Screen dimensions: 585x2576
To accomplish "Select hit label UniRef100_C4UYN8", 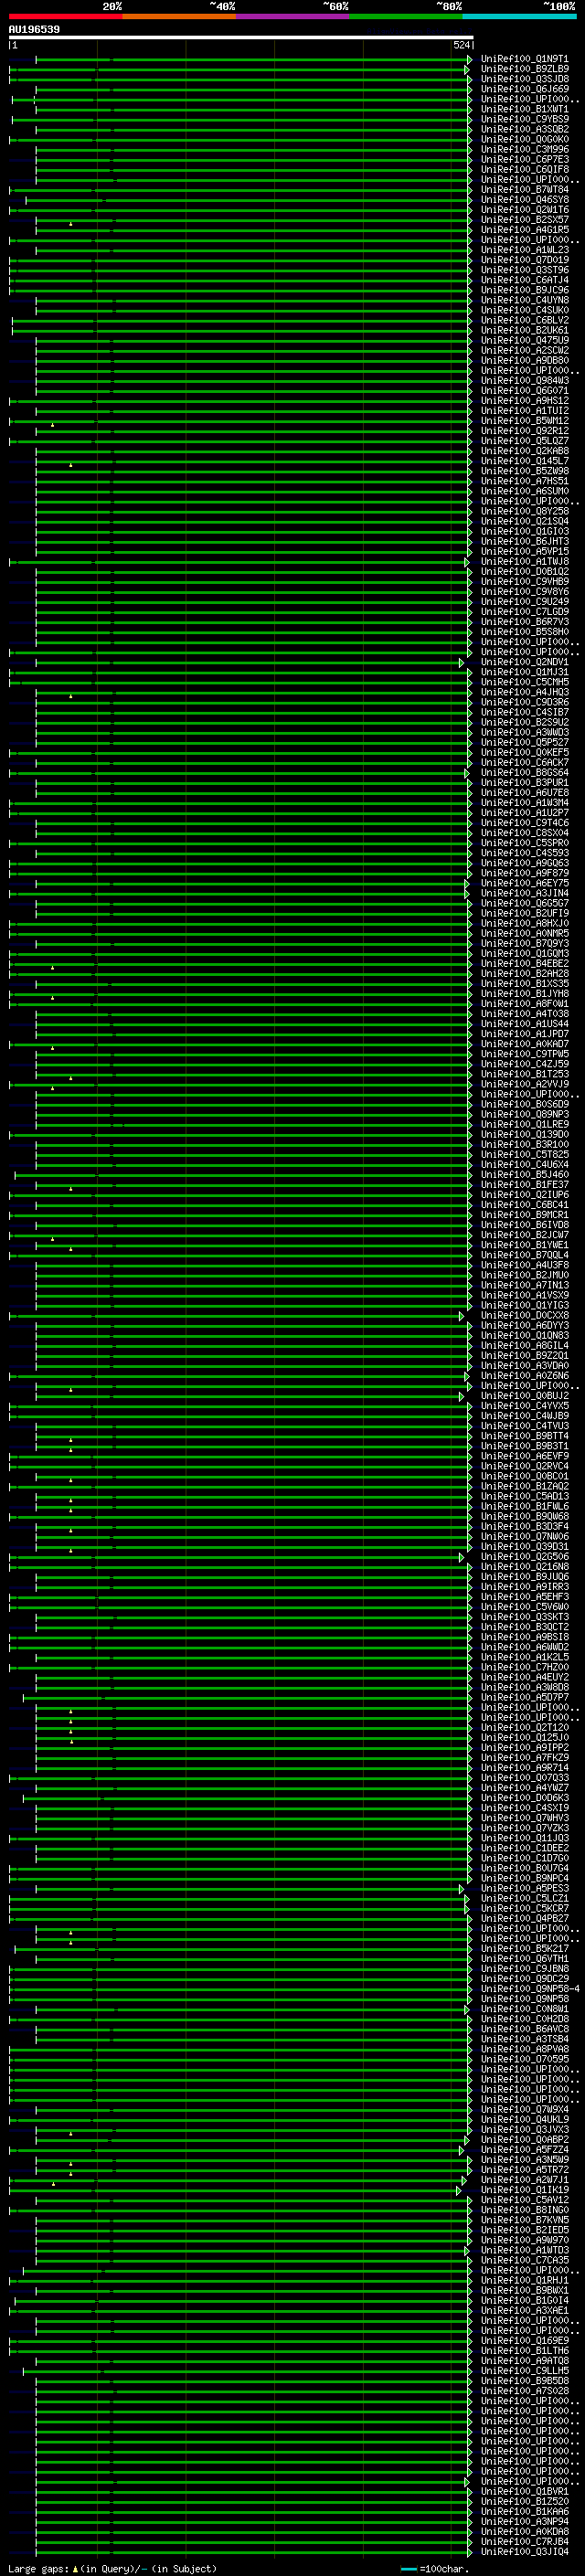I will [525, 300].
